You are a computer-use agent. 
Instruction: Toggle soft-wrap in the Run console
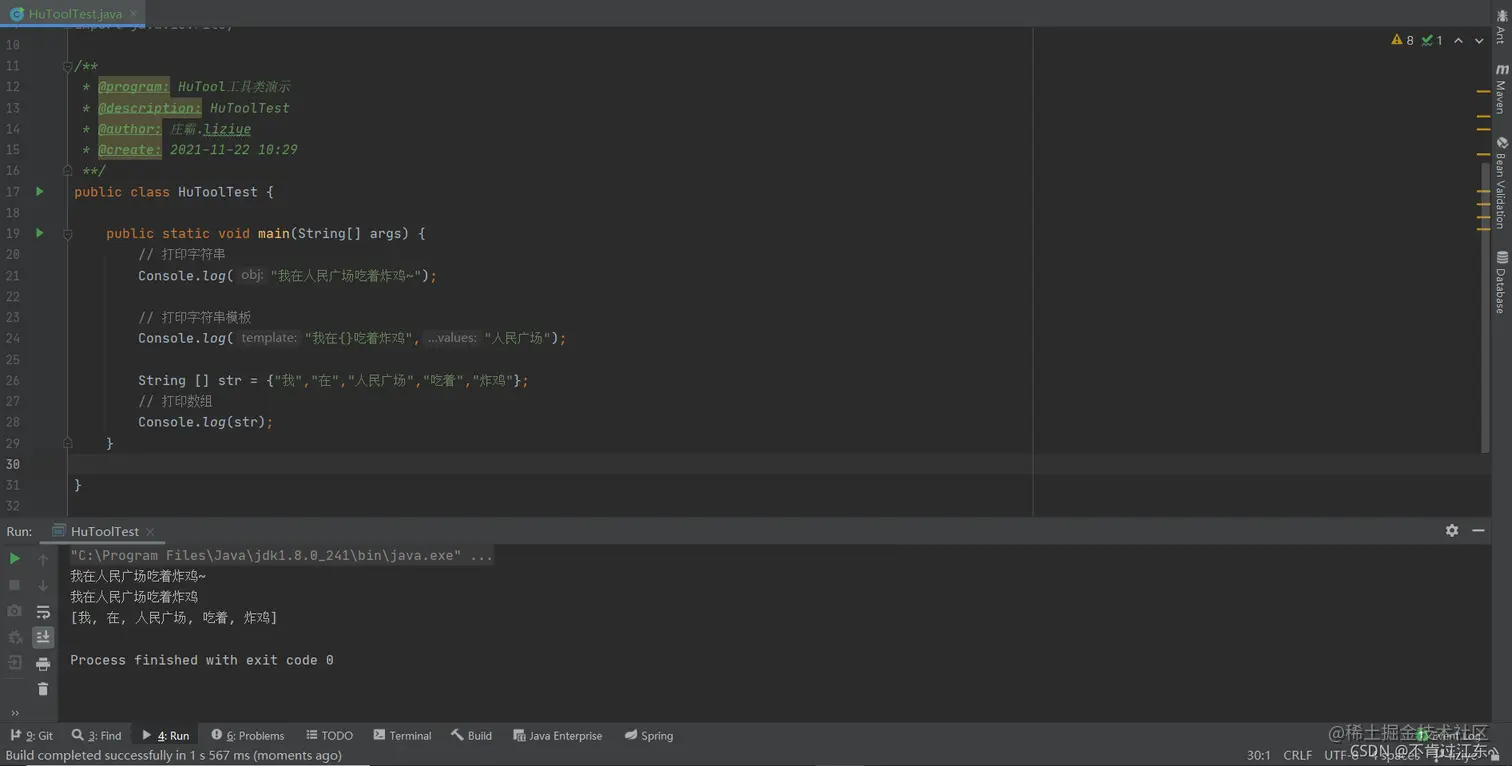[x=43, y=611]
